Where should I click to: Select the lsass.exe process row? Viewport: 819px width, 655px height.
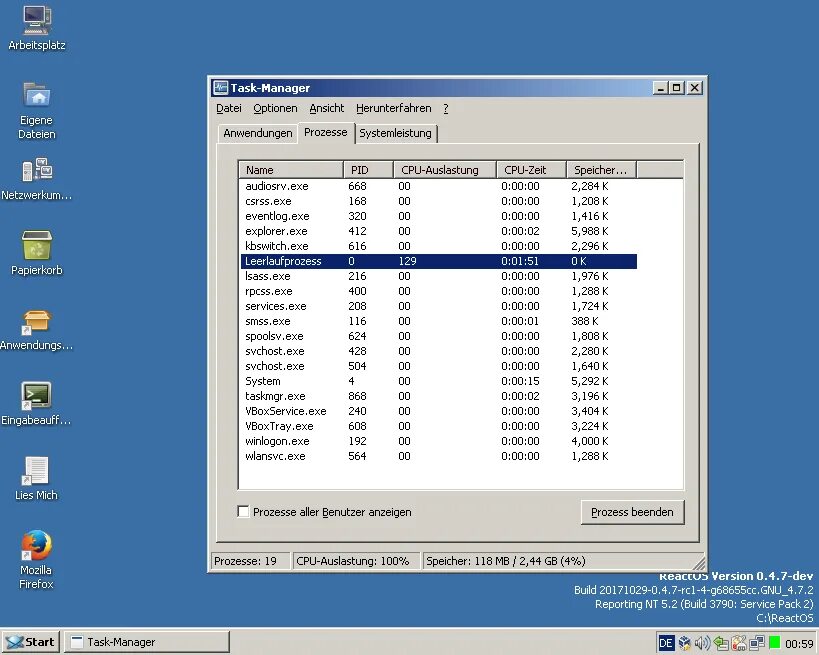(x=439, y=276)
